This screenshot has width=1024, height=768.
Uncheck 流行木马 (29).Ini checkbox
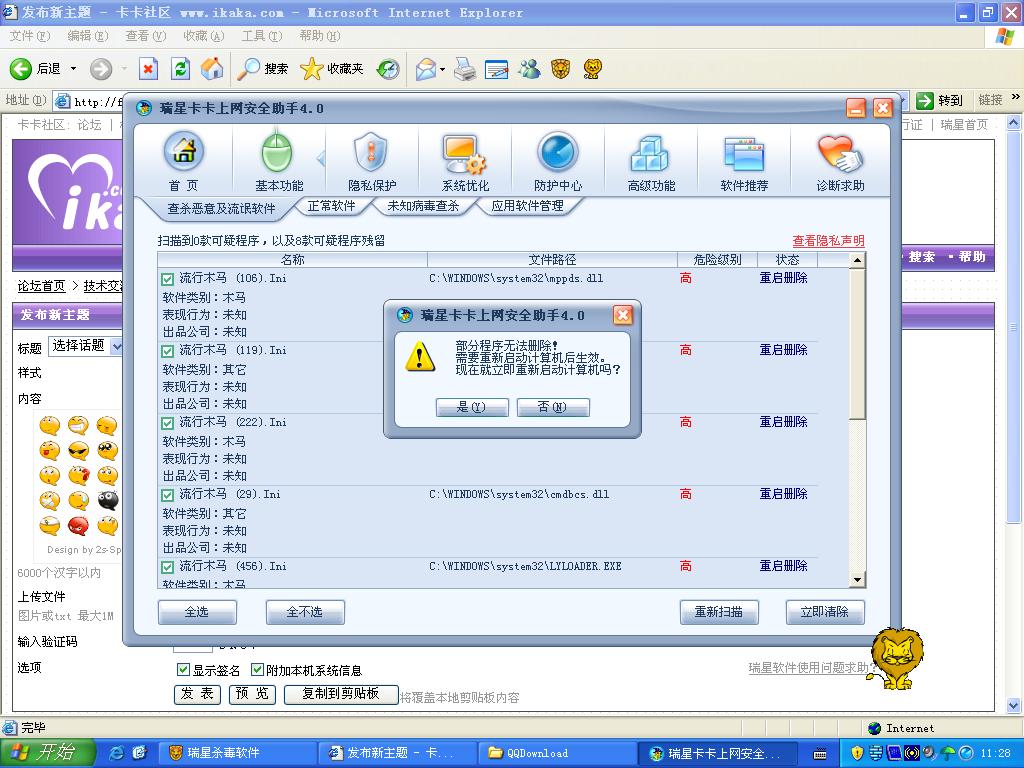(168, 495)
